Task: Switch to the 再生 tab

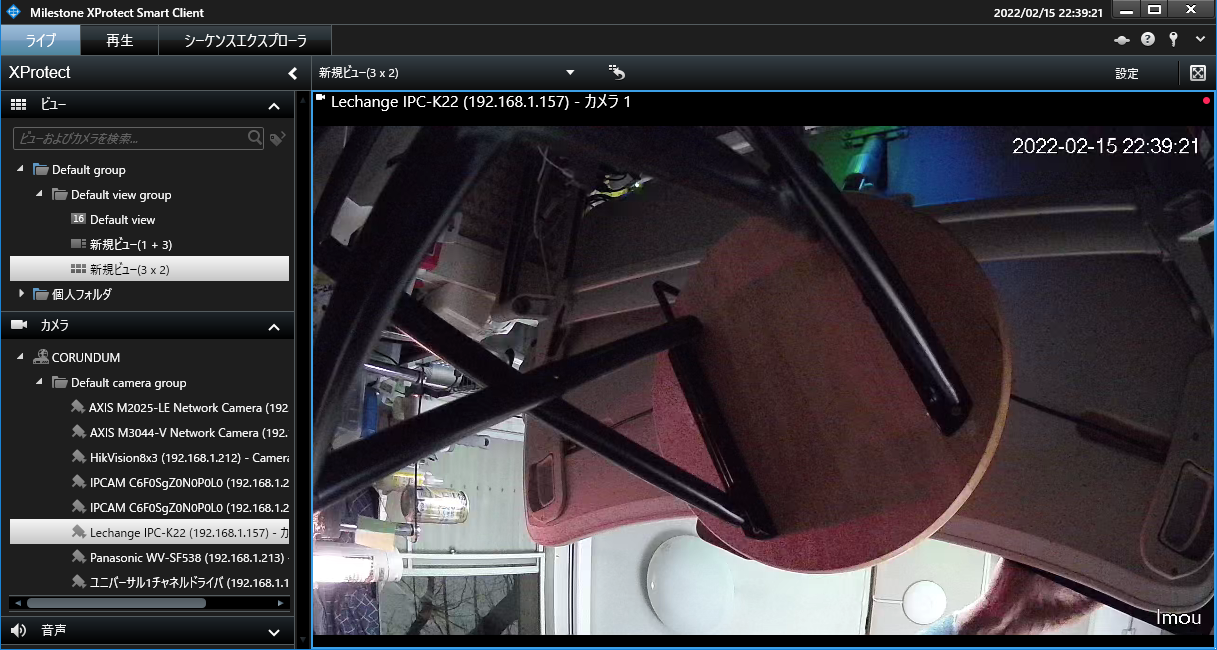Action: point(120,41)
